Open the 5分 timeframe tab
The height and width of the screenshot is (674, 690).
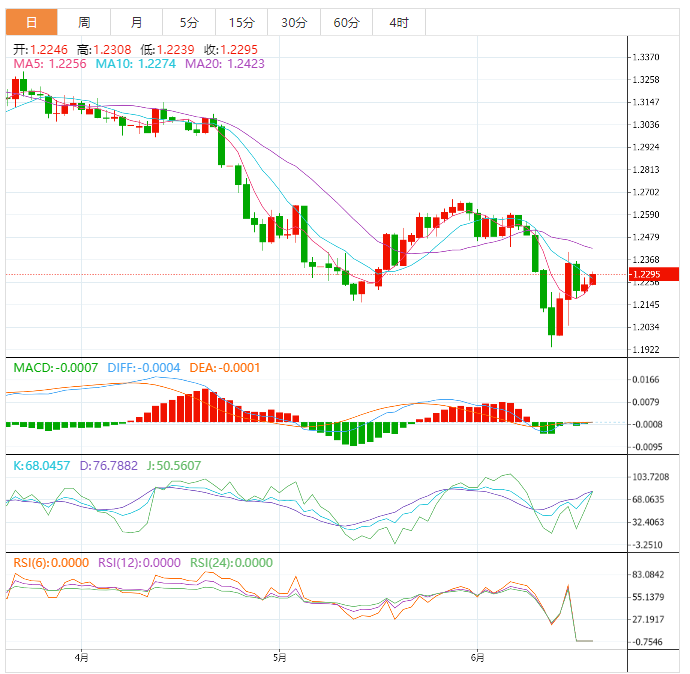(x=189, y=22)
